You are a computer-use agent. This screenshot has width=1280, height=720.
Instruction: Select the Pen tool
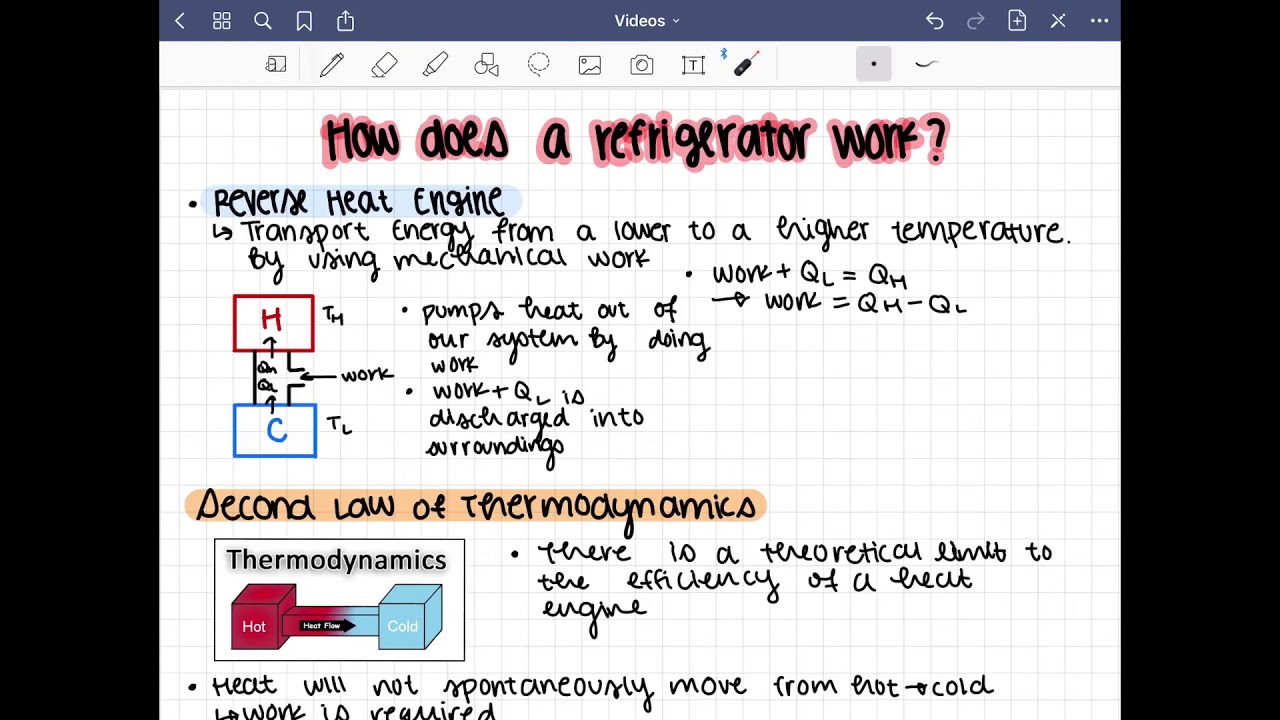tap(332, 65)
